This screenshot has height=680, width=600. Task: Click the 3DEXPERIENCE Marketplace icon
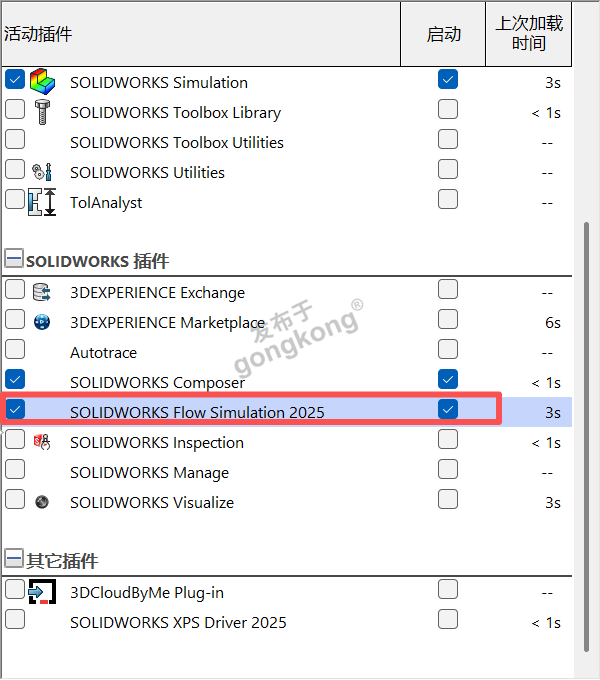click(x=42, y=322)
